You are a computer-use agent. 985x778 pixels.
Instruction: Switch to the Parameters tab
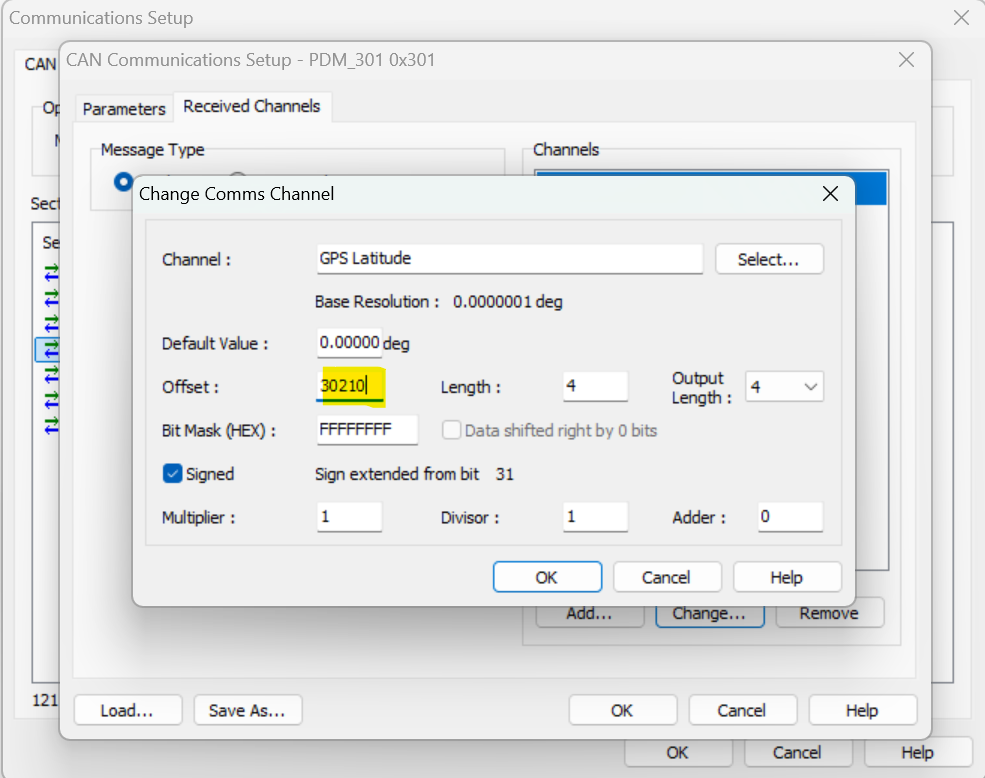(124, 108)
